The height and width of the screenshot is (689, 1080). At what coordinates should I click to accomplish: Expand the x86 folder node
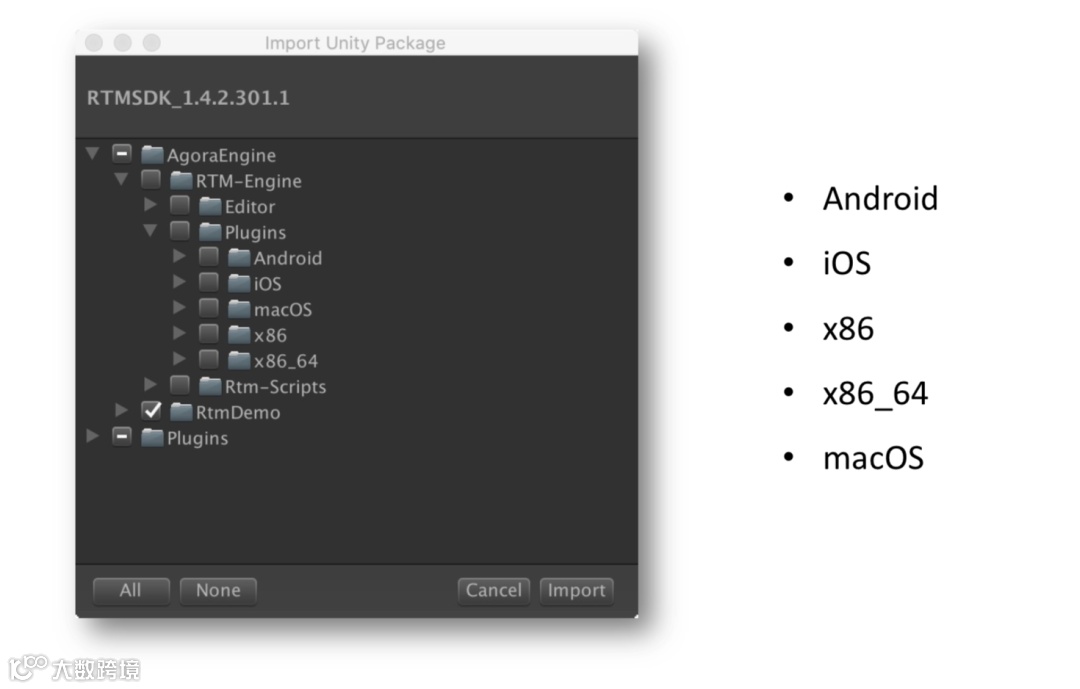(179, 333)
